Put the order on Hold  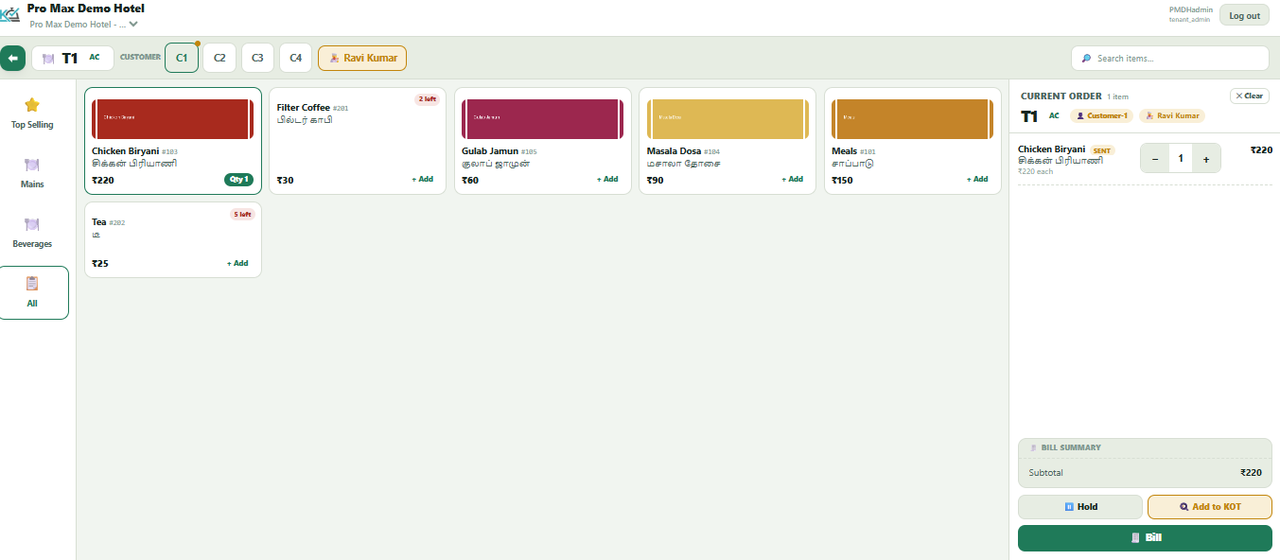[1080, 507]
